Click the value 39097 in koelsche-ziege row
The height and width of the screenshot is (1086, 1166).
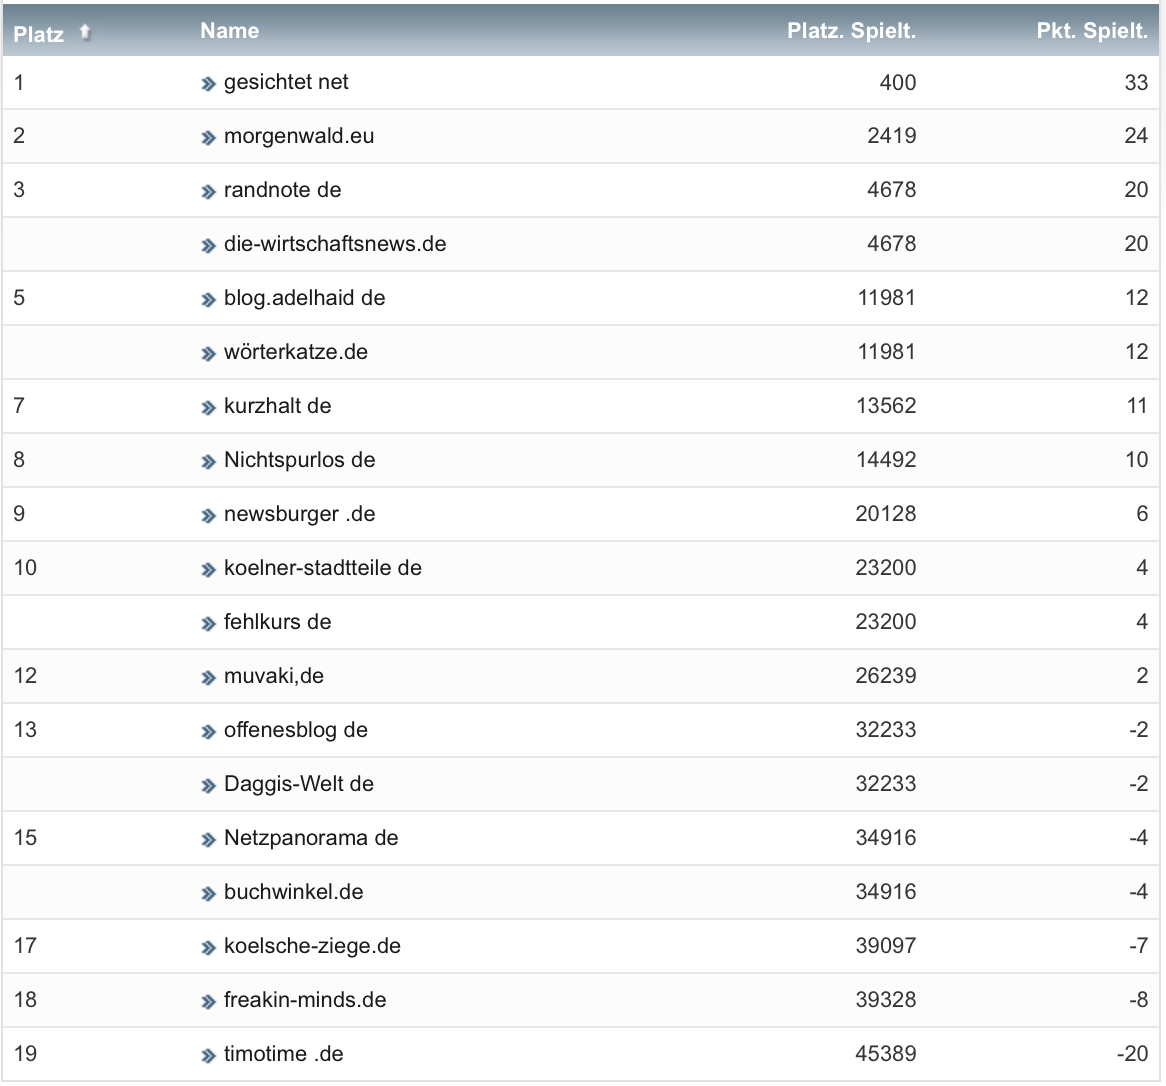coord(886,946)
